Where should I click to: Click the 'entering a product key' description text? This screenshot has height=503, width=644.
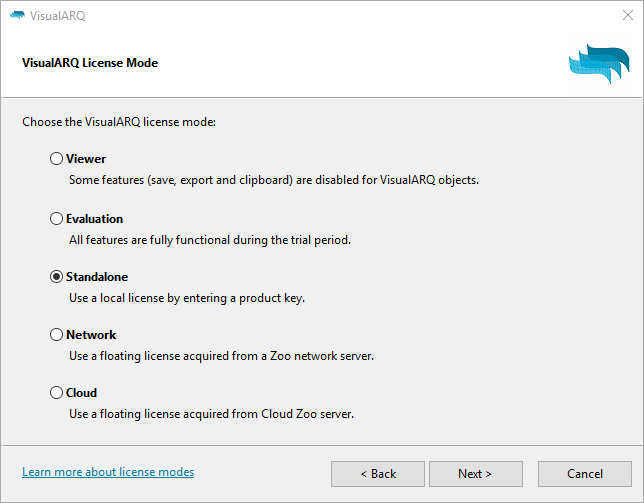[185, 298]
